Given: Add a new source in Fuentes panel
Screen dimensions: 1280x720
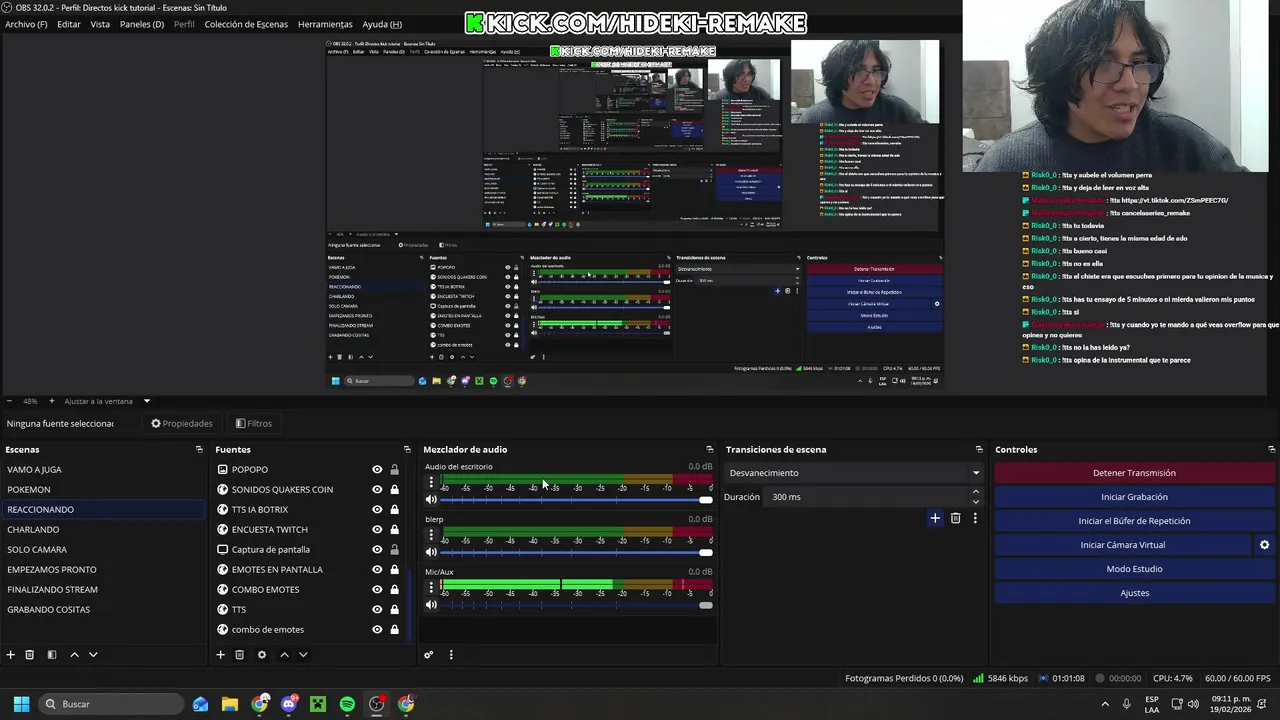Looking at the screenshot, I should pos(220,655).
